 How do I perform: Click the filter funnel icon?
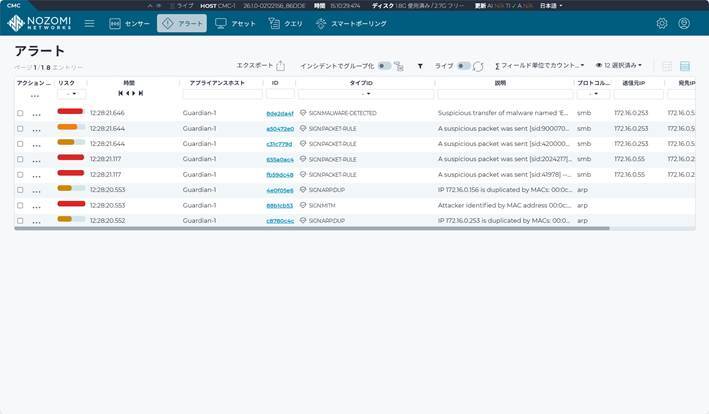(420, 66)
